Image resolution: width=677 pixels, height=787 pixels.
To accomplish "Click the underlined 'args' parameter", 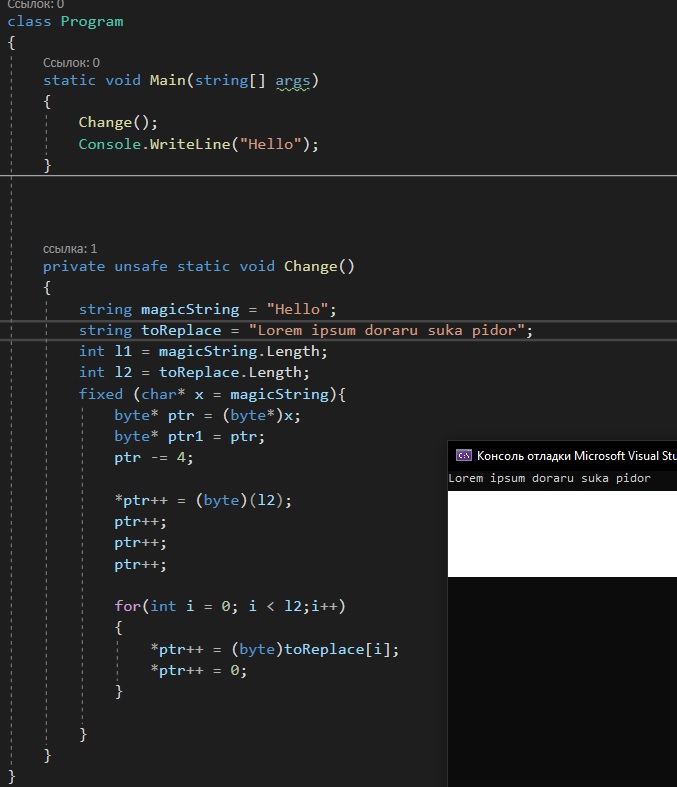I will tap(293, 81).
